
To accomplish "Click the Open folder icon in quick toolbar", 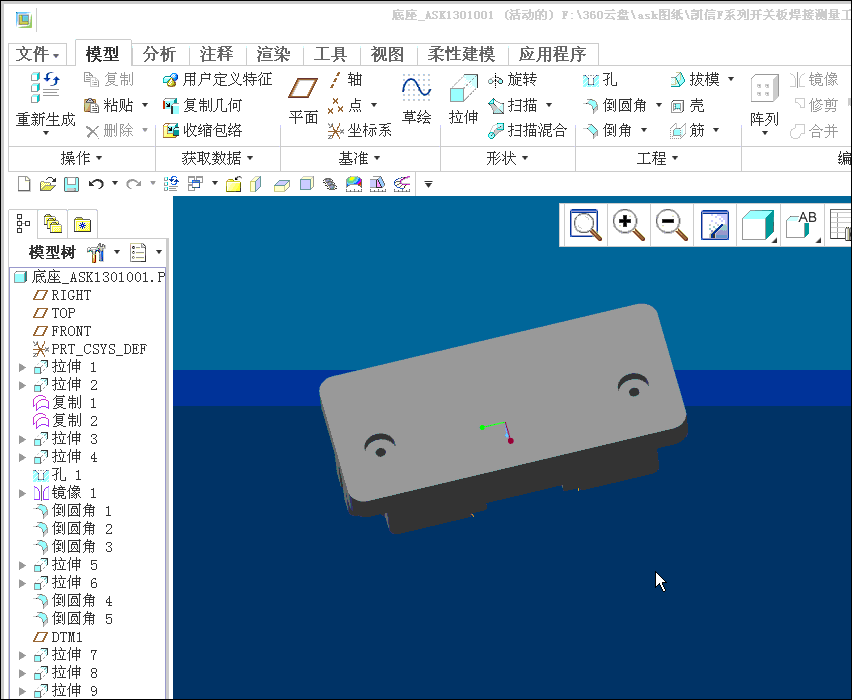I will click(x=48, y=184).
